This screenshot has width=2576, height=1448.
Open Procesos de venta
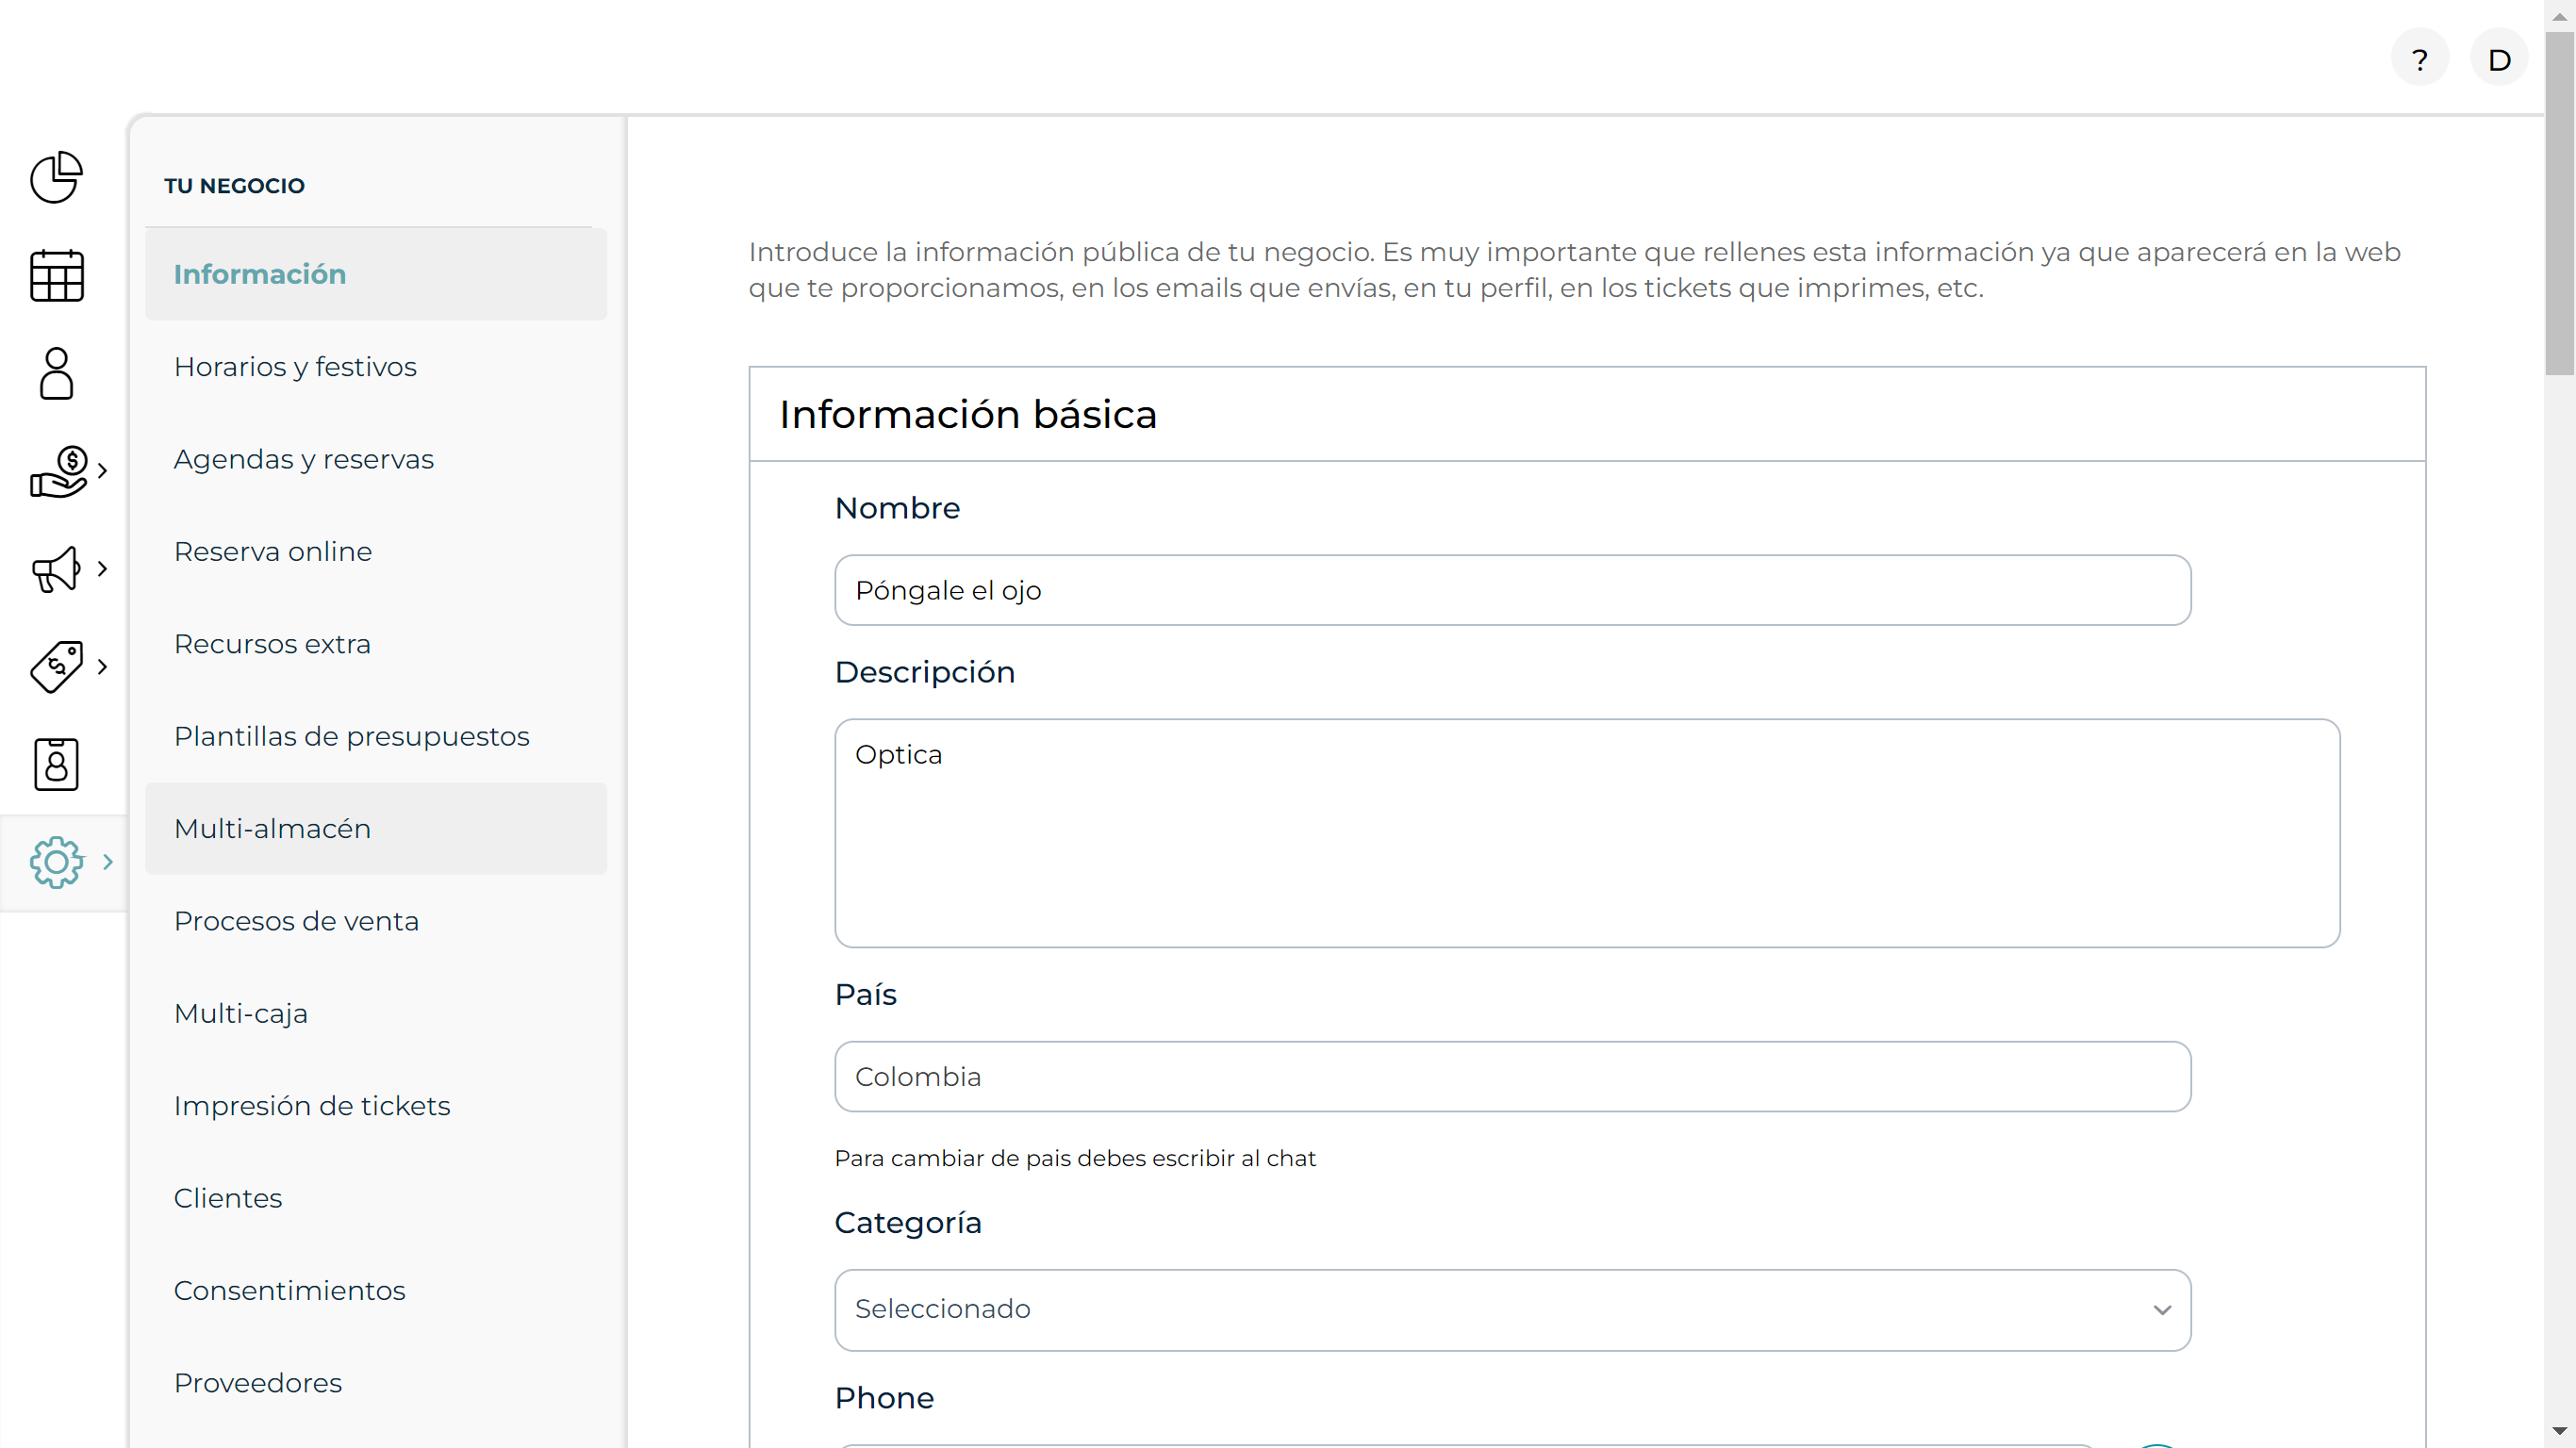[x=376, y=921]
